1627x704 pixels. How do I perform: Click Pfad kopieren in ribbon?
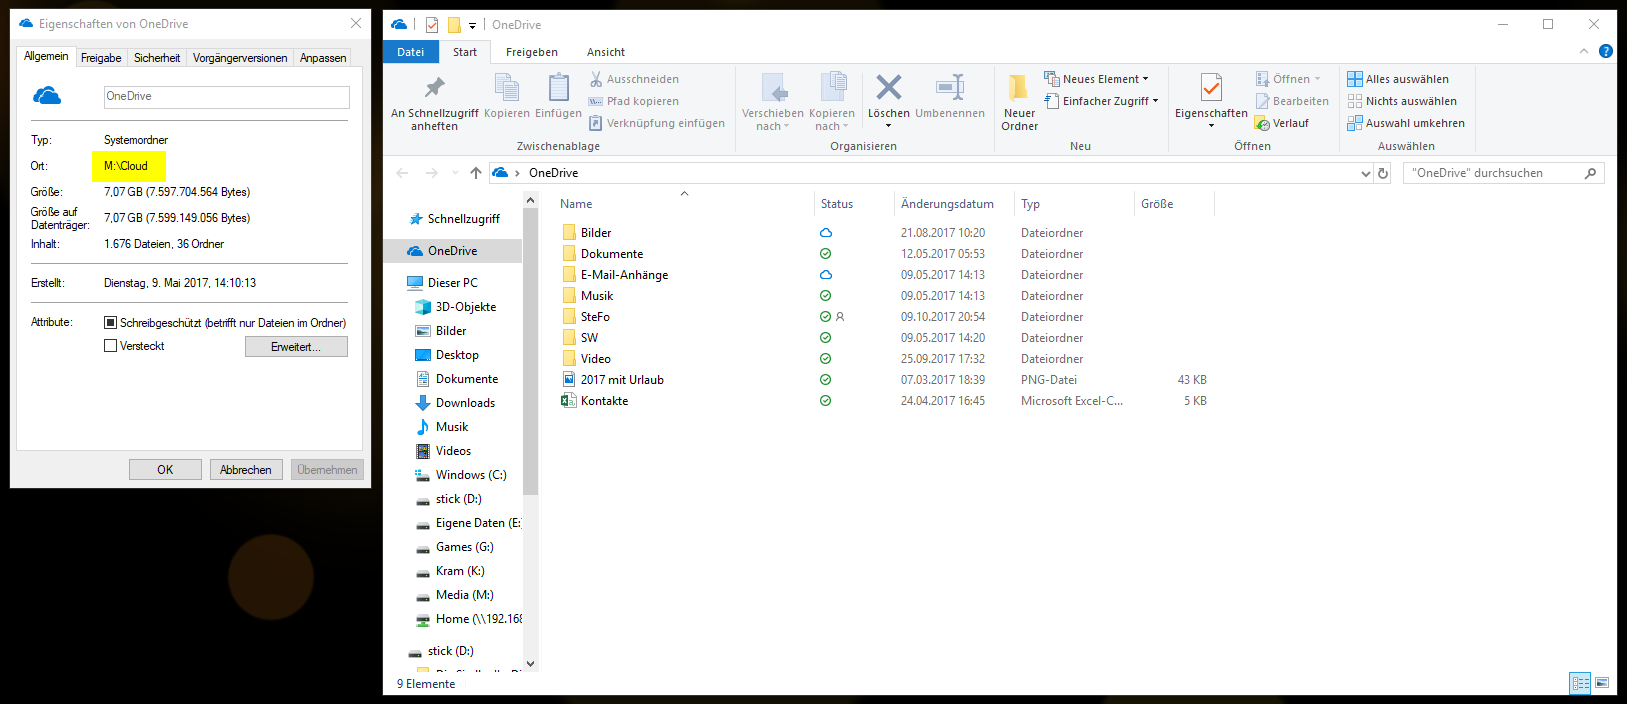pyautogui.click(x=633, y=101)
